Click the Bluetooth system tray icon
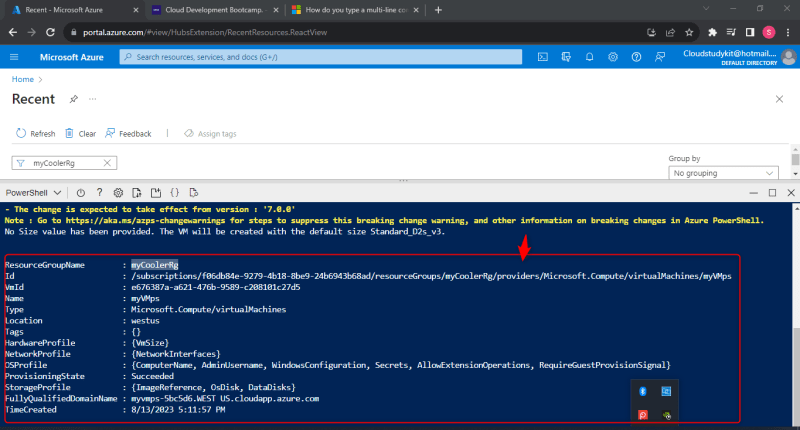This screenshot has width=800, height=430. [x=643, y=391]
